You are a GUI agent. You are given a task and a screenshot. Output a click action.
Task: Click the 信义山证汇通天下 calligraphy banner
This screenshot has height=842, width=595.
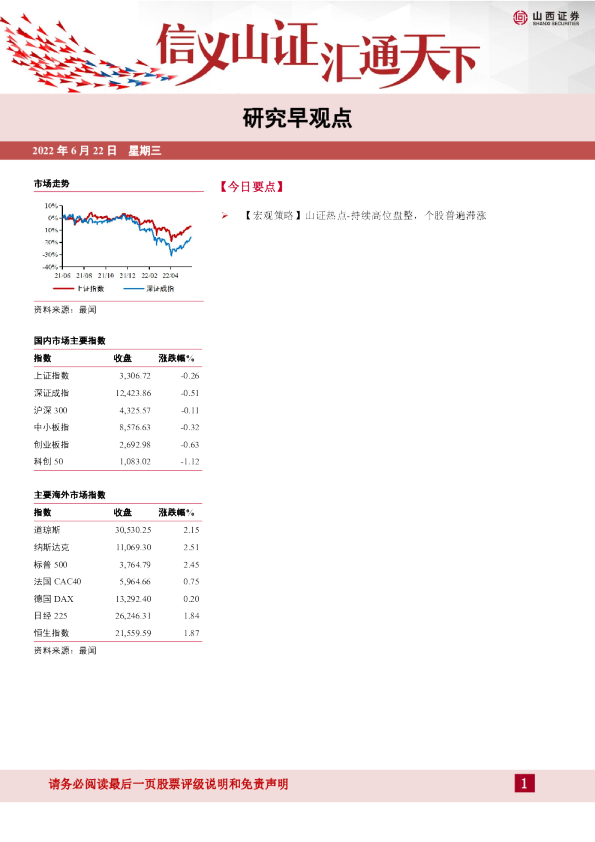pyautogui.click(x=318, y=54)
